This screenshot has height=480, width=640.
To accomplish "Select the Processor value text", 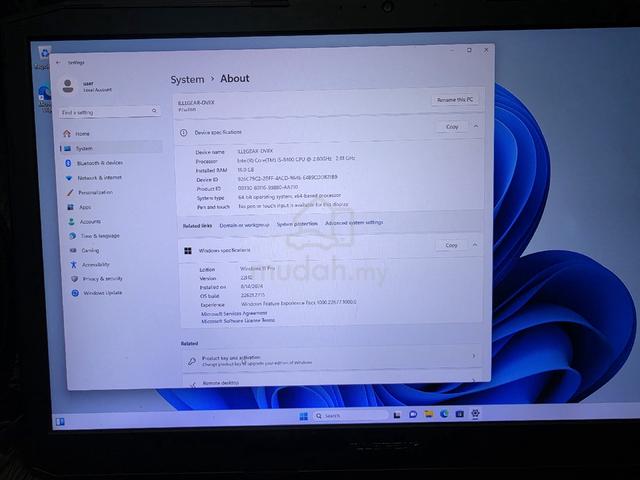I will pyautogui.click(x=296, y=159).
